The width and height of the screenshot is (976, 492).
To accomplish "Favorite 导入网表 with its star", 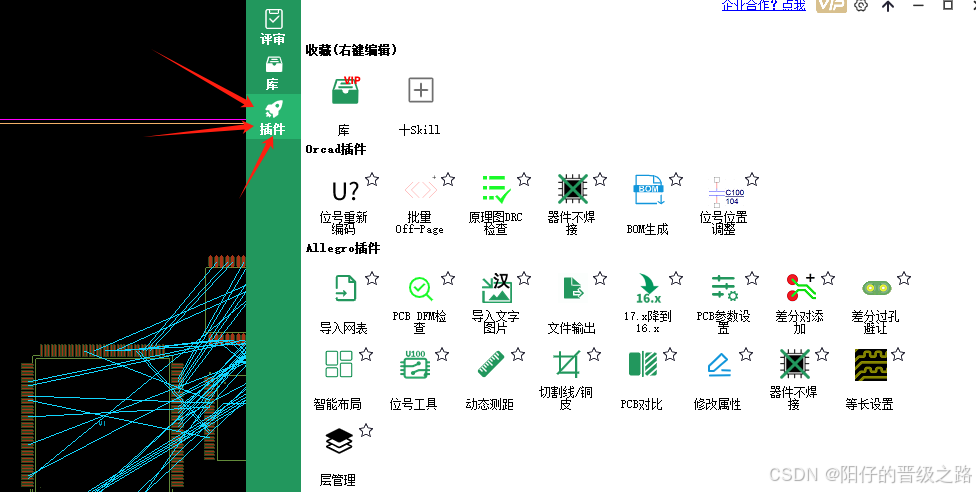I will [x=372, y=278].
